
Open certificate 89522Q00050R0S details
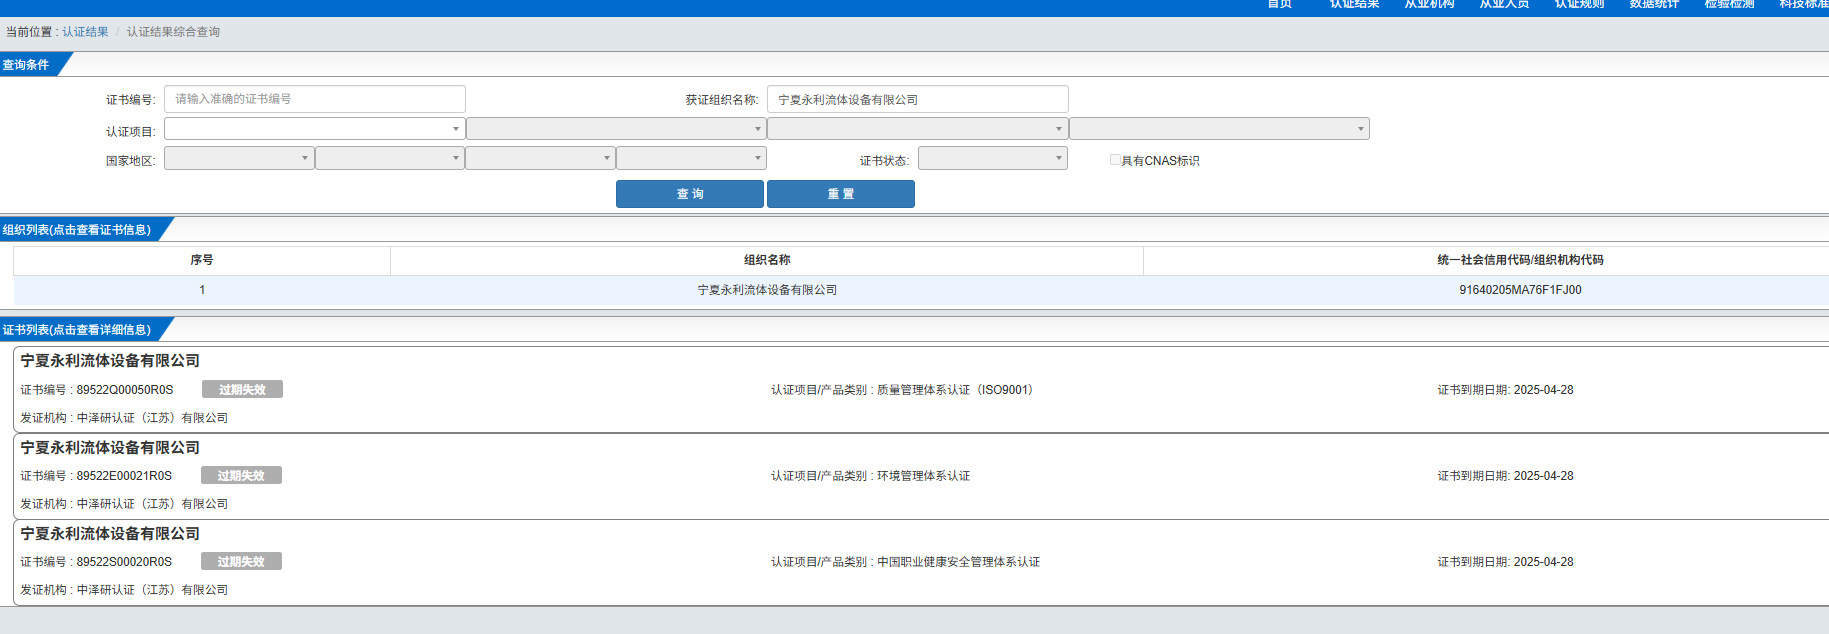[x=125, y=390]
